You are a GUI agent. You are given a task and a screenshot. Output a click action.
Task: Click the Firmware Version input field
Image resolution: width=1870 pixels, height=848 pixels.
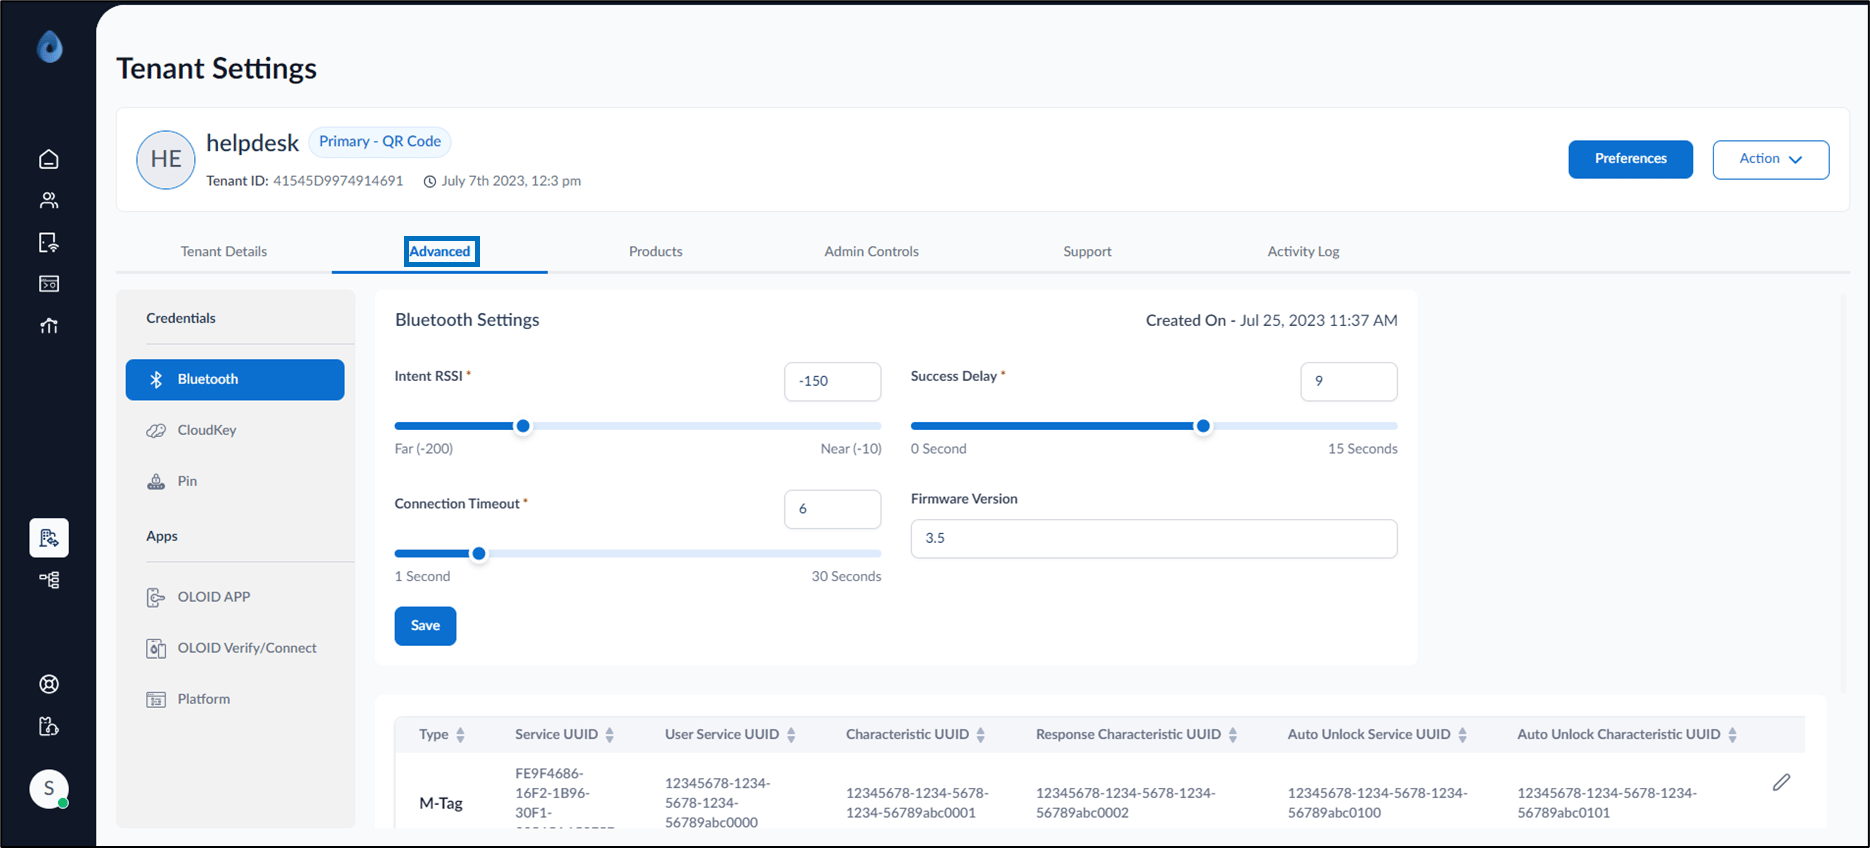point(1154,538)
